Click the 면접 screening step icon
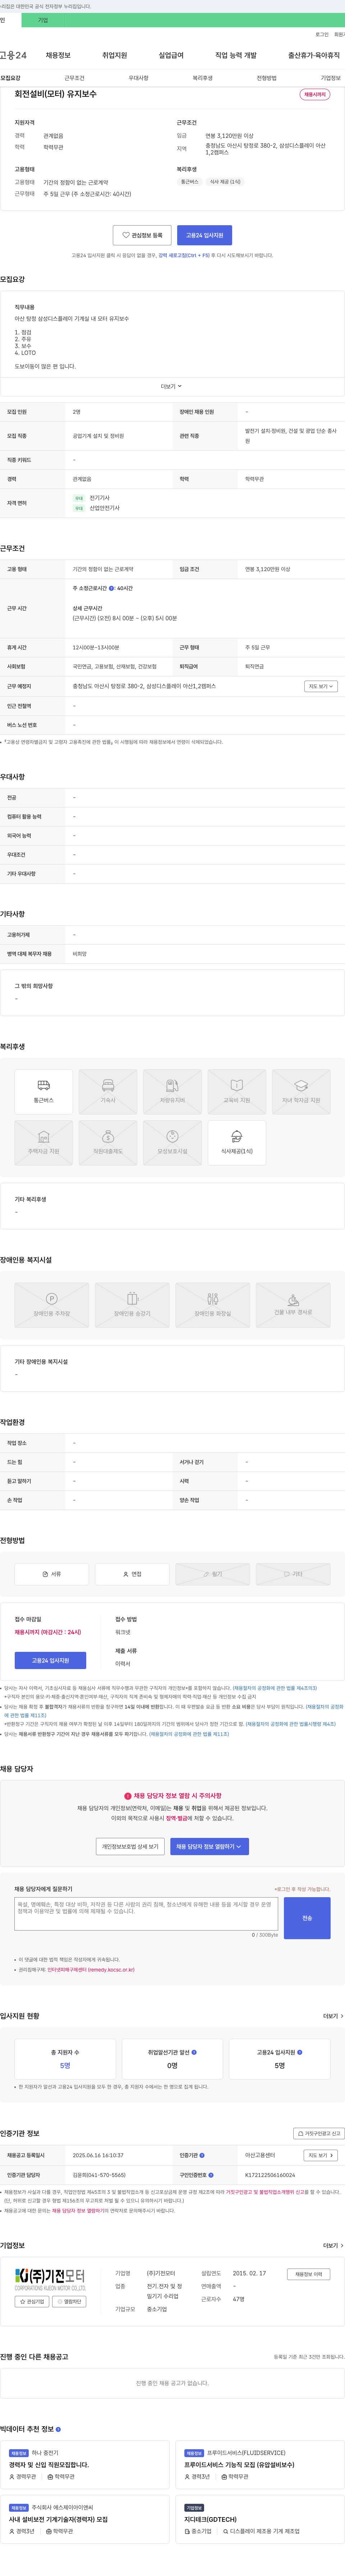The image size is (345, 2576). tap(132, 1574)
